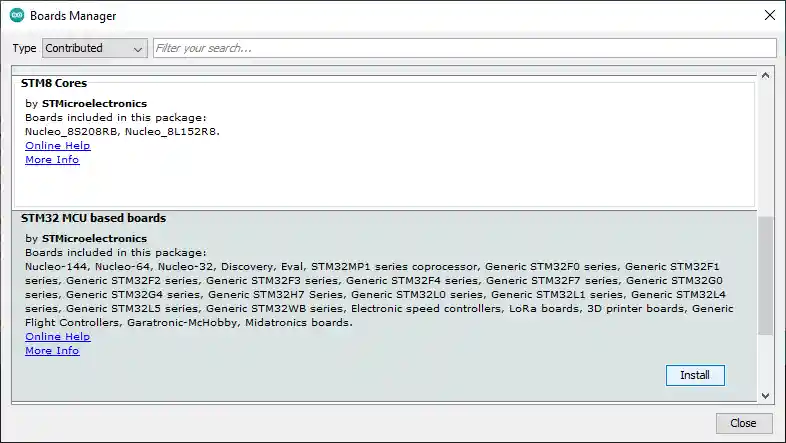786x443 pixels.
Task: Click the line starting Nucleo-144, Nucleo-64
Action: coord(372,267)
